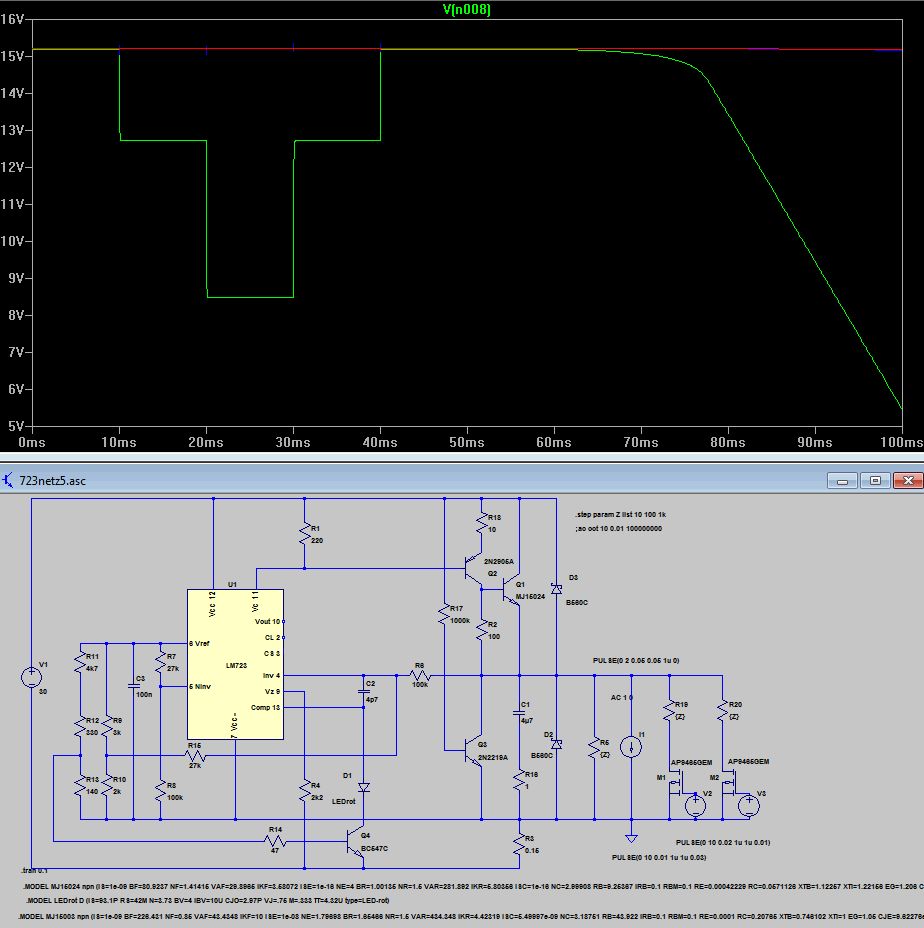Image resolution: width=924 pixels, height=928 pixels.
Task: Click the .MODEL MJ15003 directive line
Action: pyautogui.click(x=471, y=916)
